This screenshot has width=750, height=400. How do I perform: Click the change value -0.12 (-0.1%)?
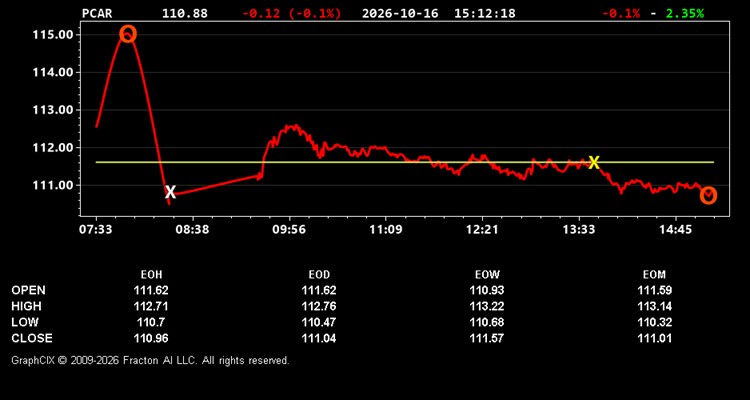[292, 13]
